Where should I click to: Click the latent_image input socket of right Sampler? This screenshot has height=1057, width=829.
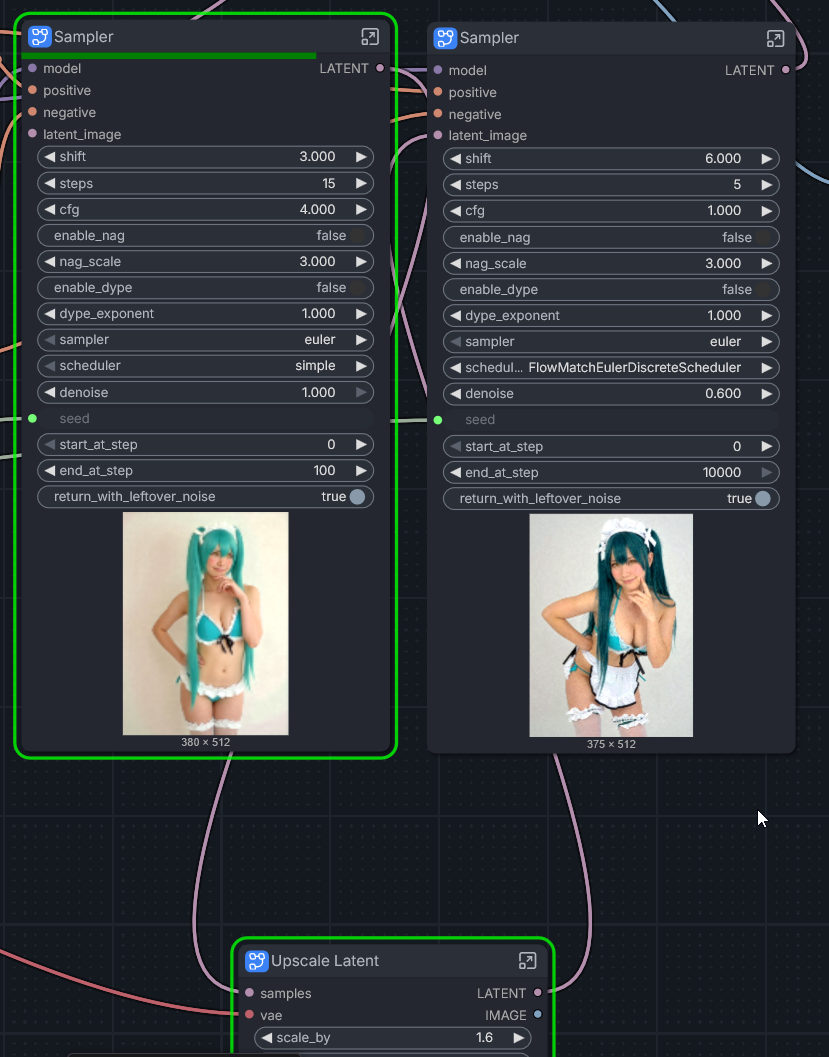[x=438, y=135]
